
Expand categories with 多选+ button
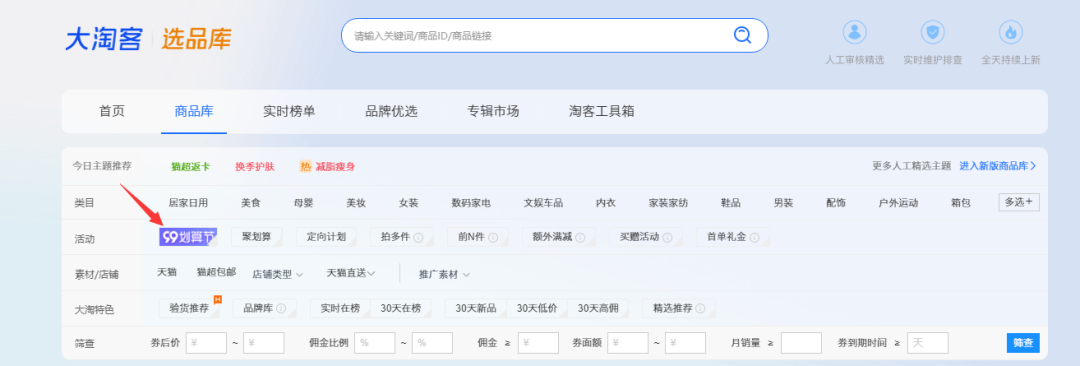[x=1019, y=202]
